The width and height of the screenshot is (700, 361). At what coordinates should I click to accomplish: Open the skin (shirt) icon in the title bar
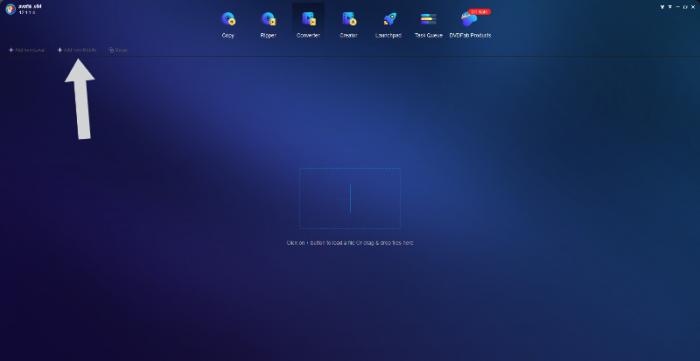point(662,7)
